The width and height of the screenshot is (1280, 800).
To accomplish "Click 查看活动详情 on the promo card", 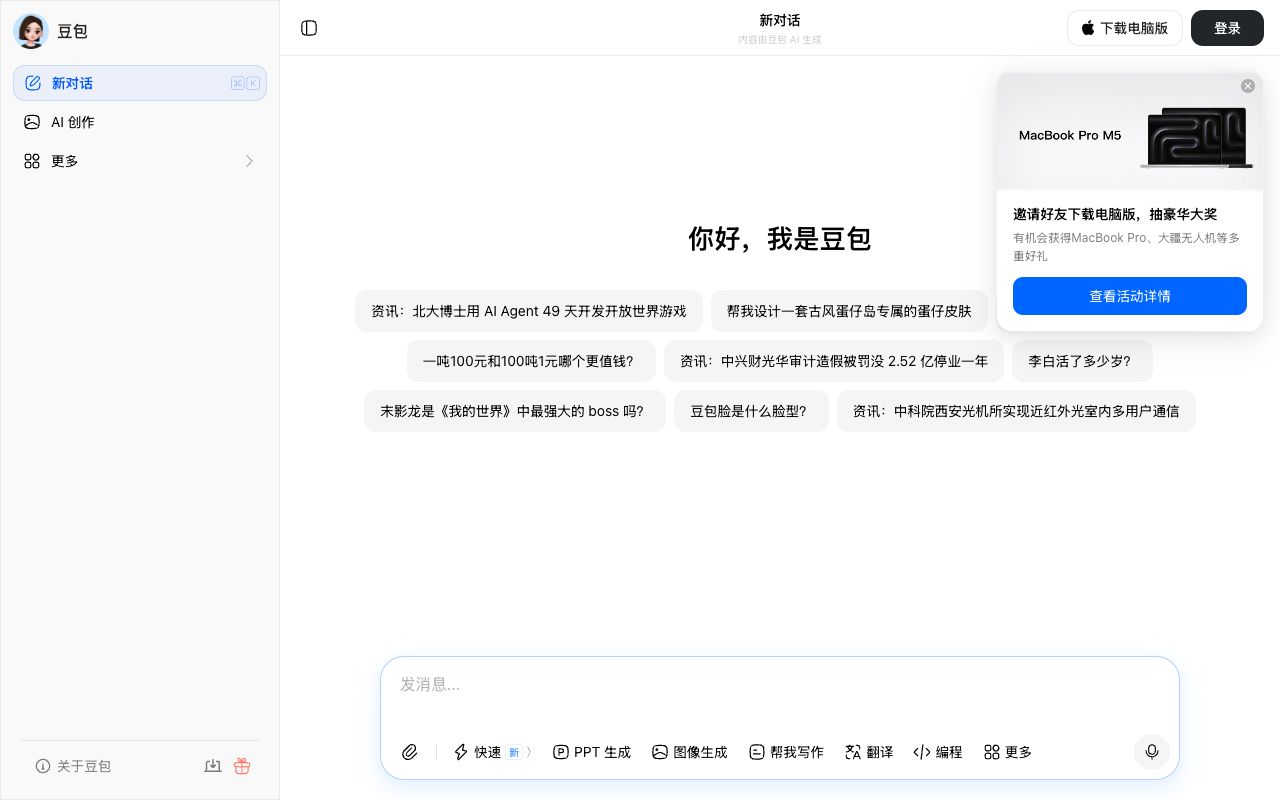I will point(1130,296).
